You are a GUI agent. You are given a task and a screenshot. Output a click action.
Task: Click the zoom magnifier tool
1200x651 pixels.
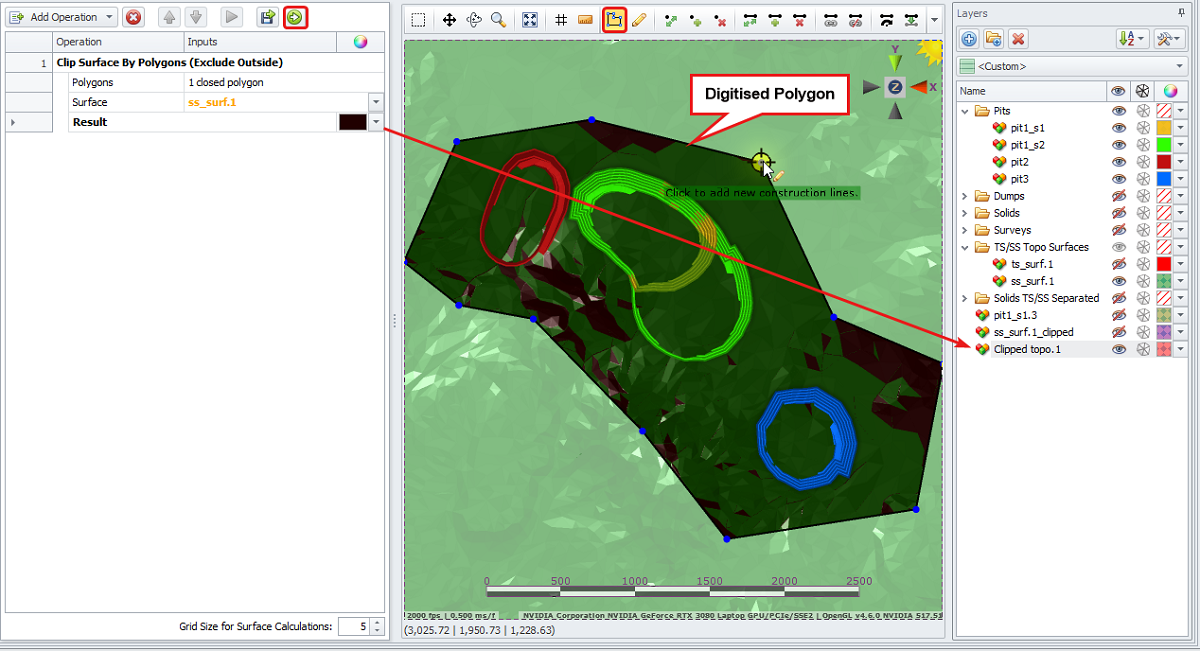(x=497, y=19)
